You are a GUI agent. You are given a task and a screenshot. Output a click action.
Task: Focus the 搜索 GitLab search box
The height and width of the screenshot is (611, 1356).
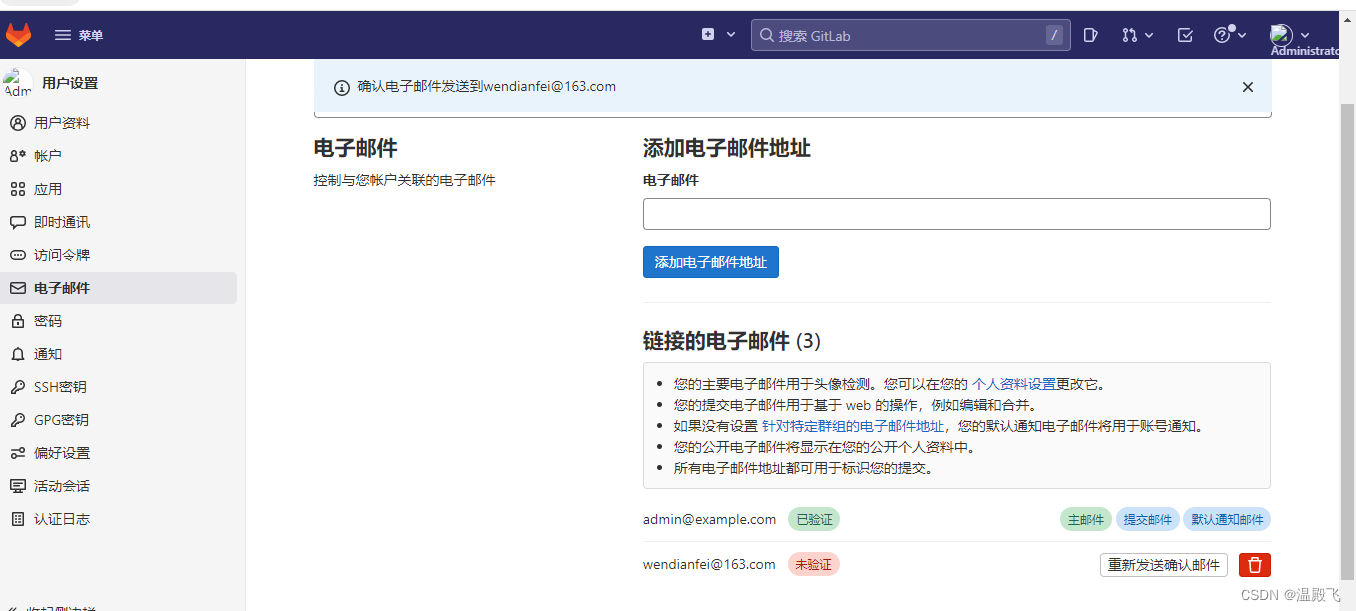point(910,35)
